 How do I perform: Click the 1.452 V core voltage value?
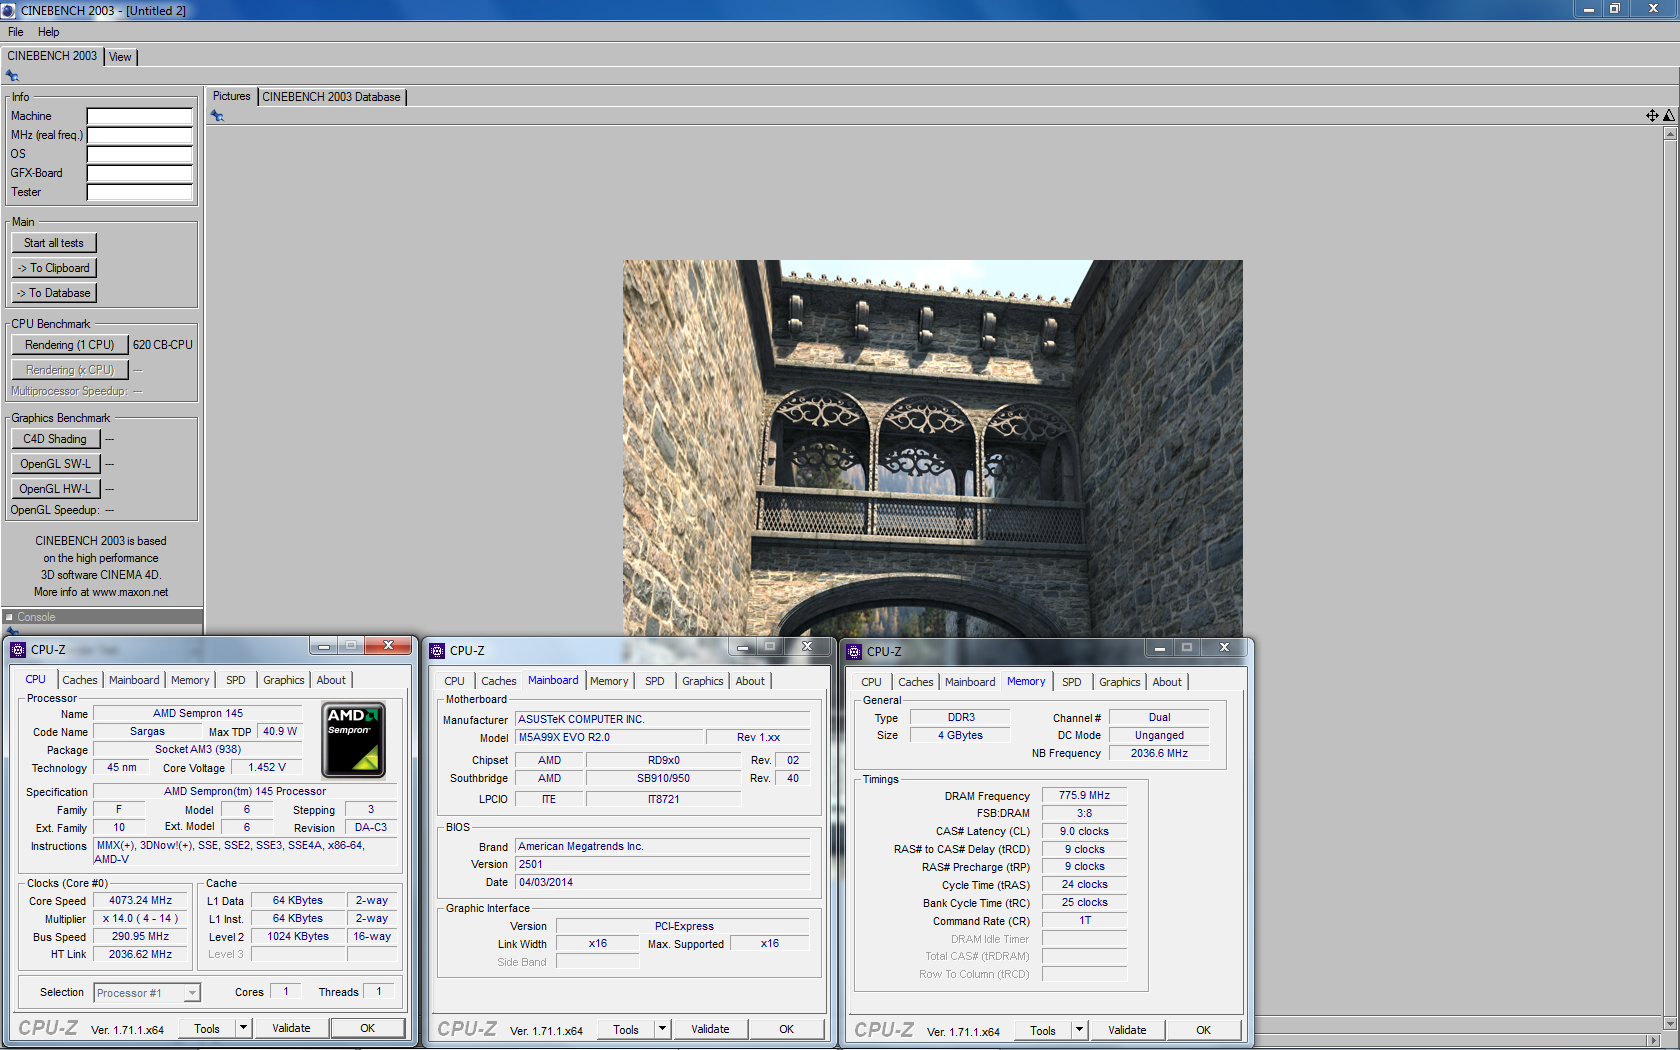267,768
